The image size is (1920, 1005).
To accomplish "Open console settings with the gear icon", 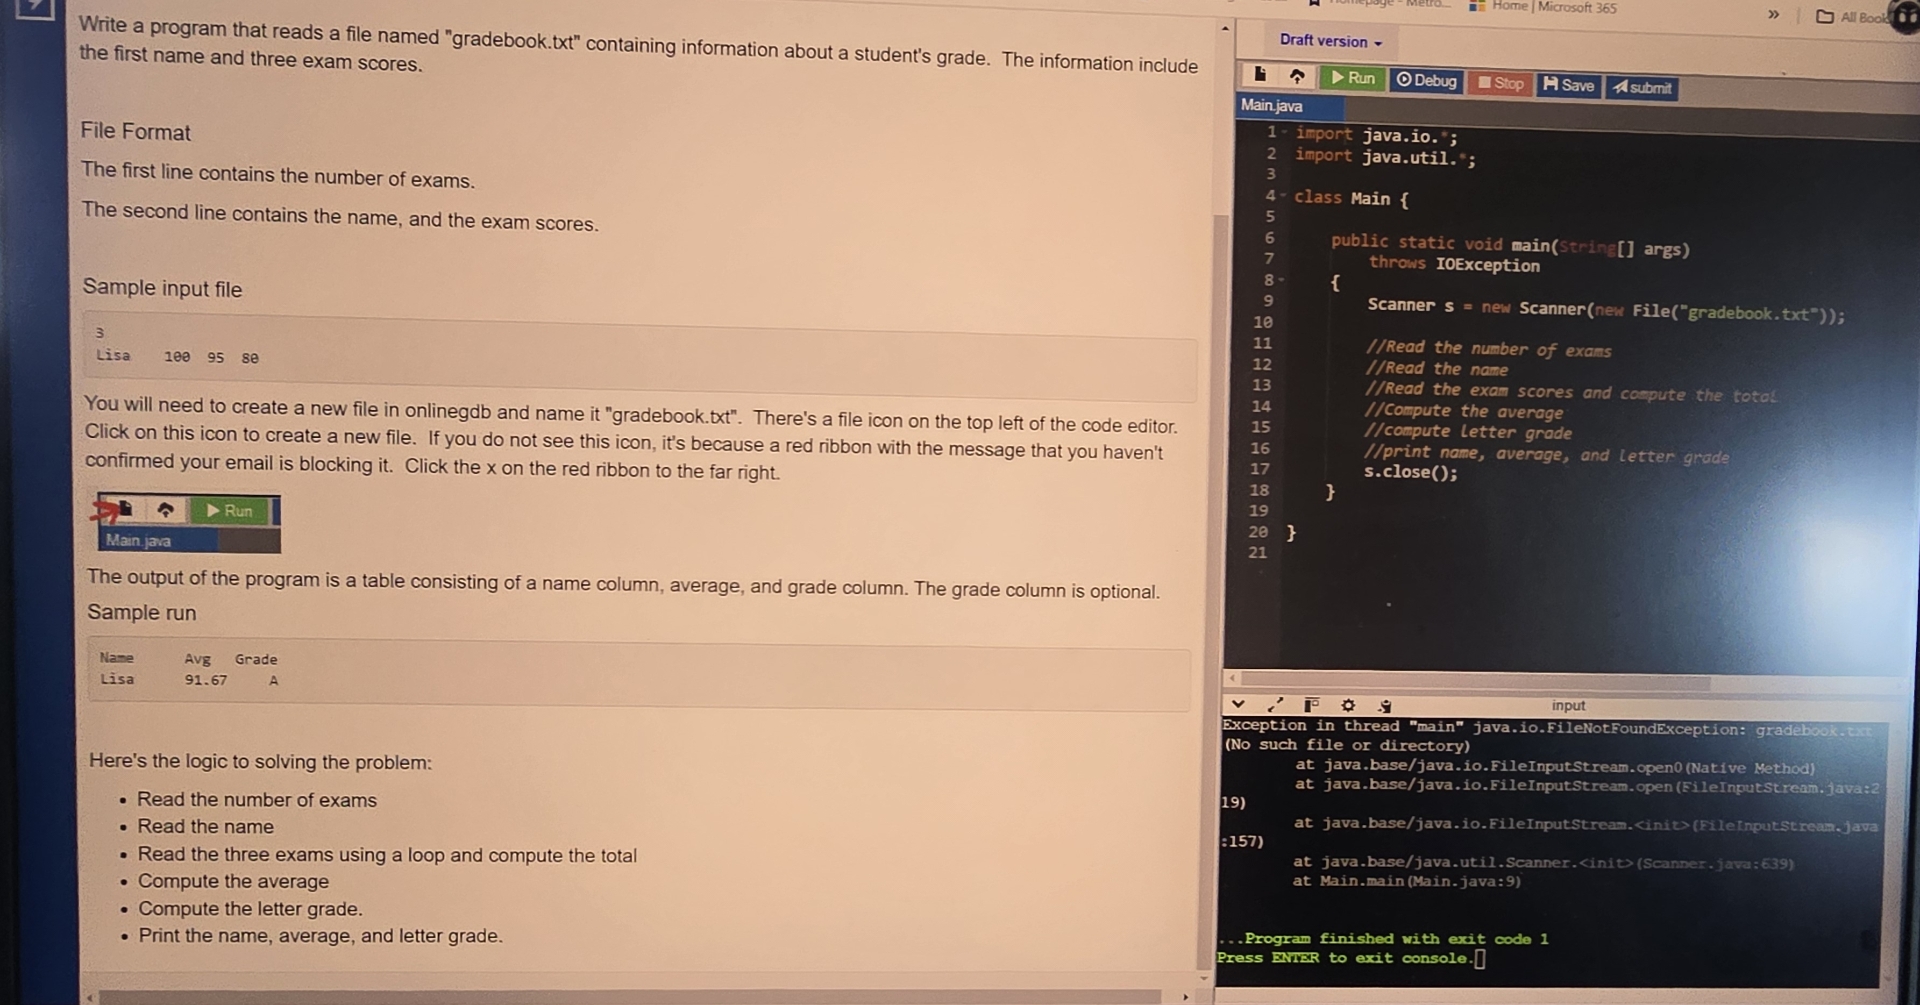I will [x=1347, y=705].
